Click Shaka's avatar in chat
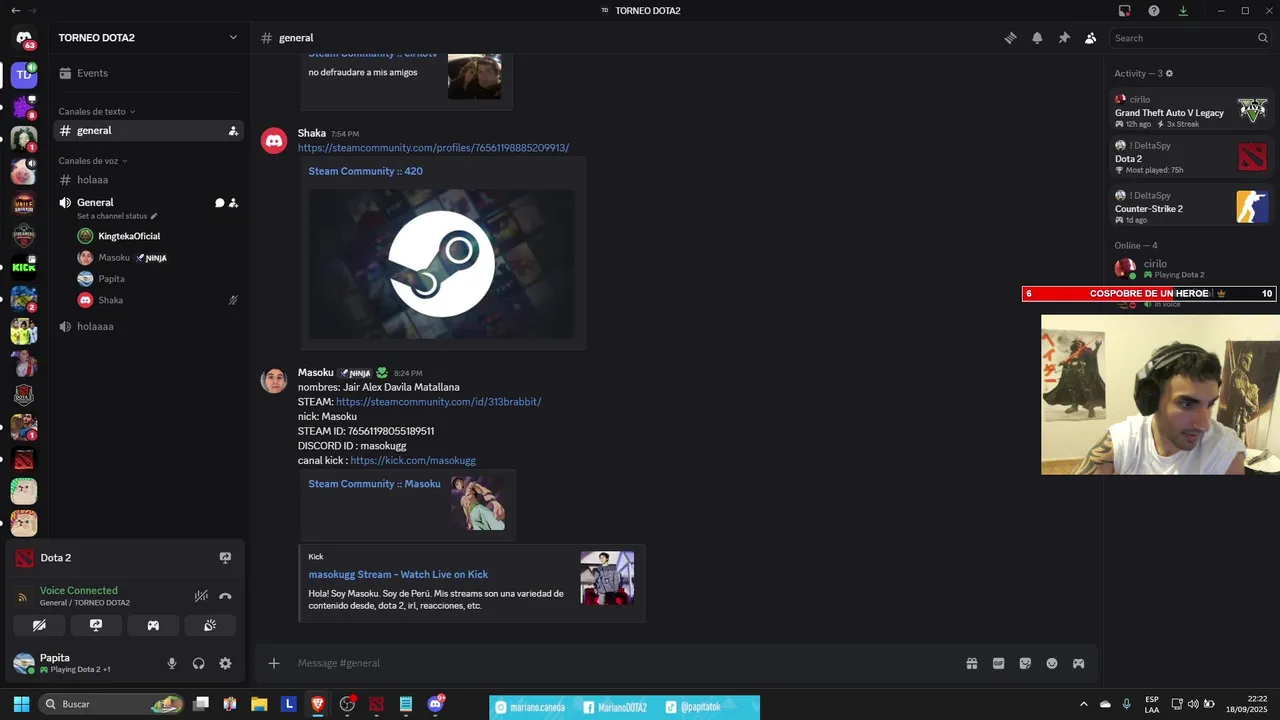Screen dimensions: 1280x720 pos(274,141)
